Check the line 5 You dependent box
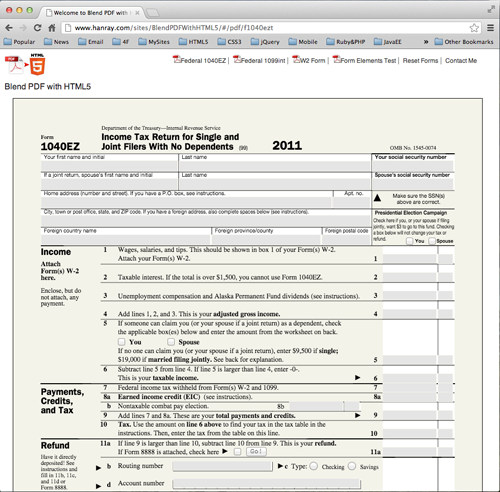Image resolution: width=500 pixels, height=492 pixels. pyautogui.click(x=121, y=342)
